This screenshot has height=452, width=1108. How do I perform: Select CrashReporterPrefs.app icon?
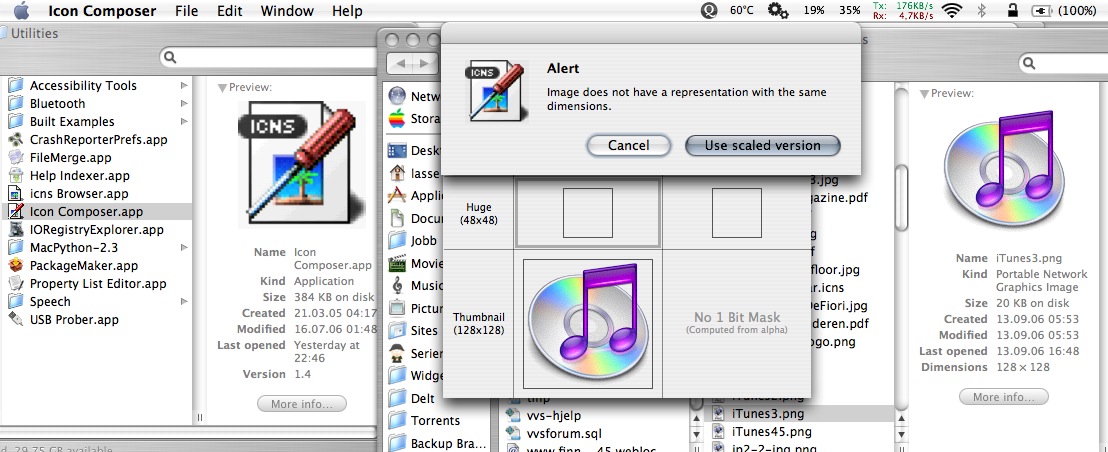click(16, 139)
